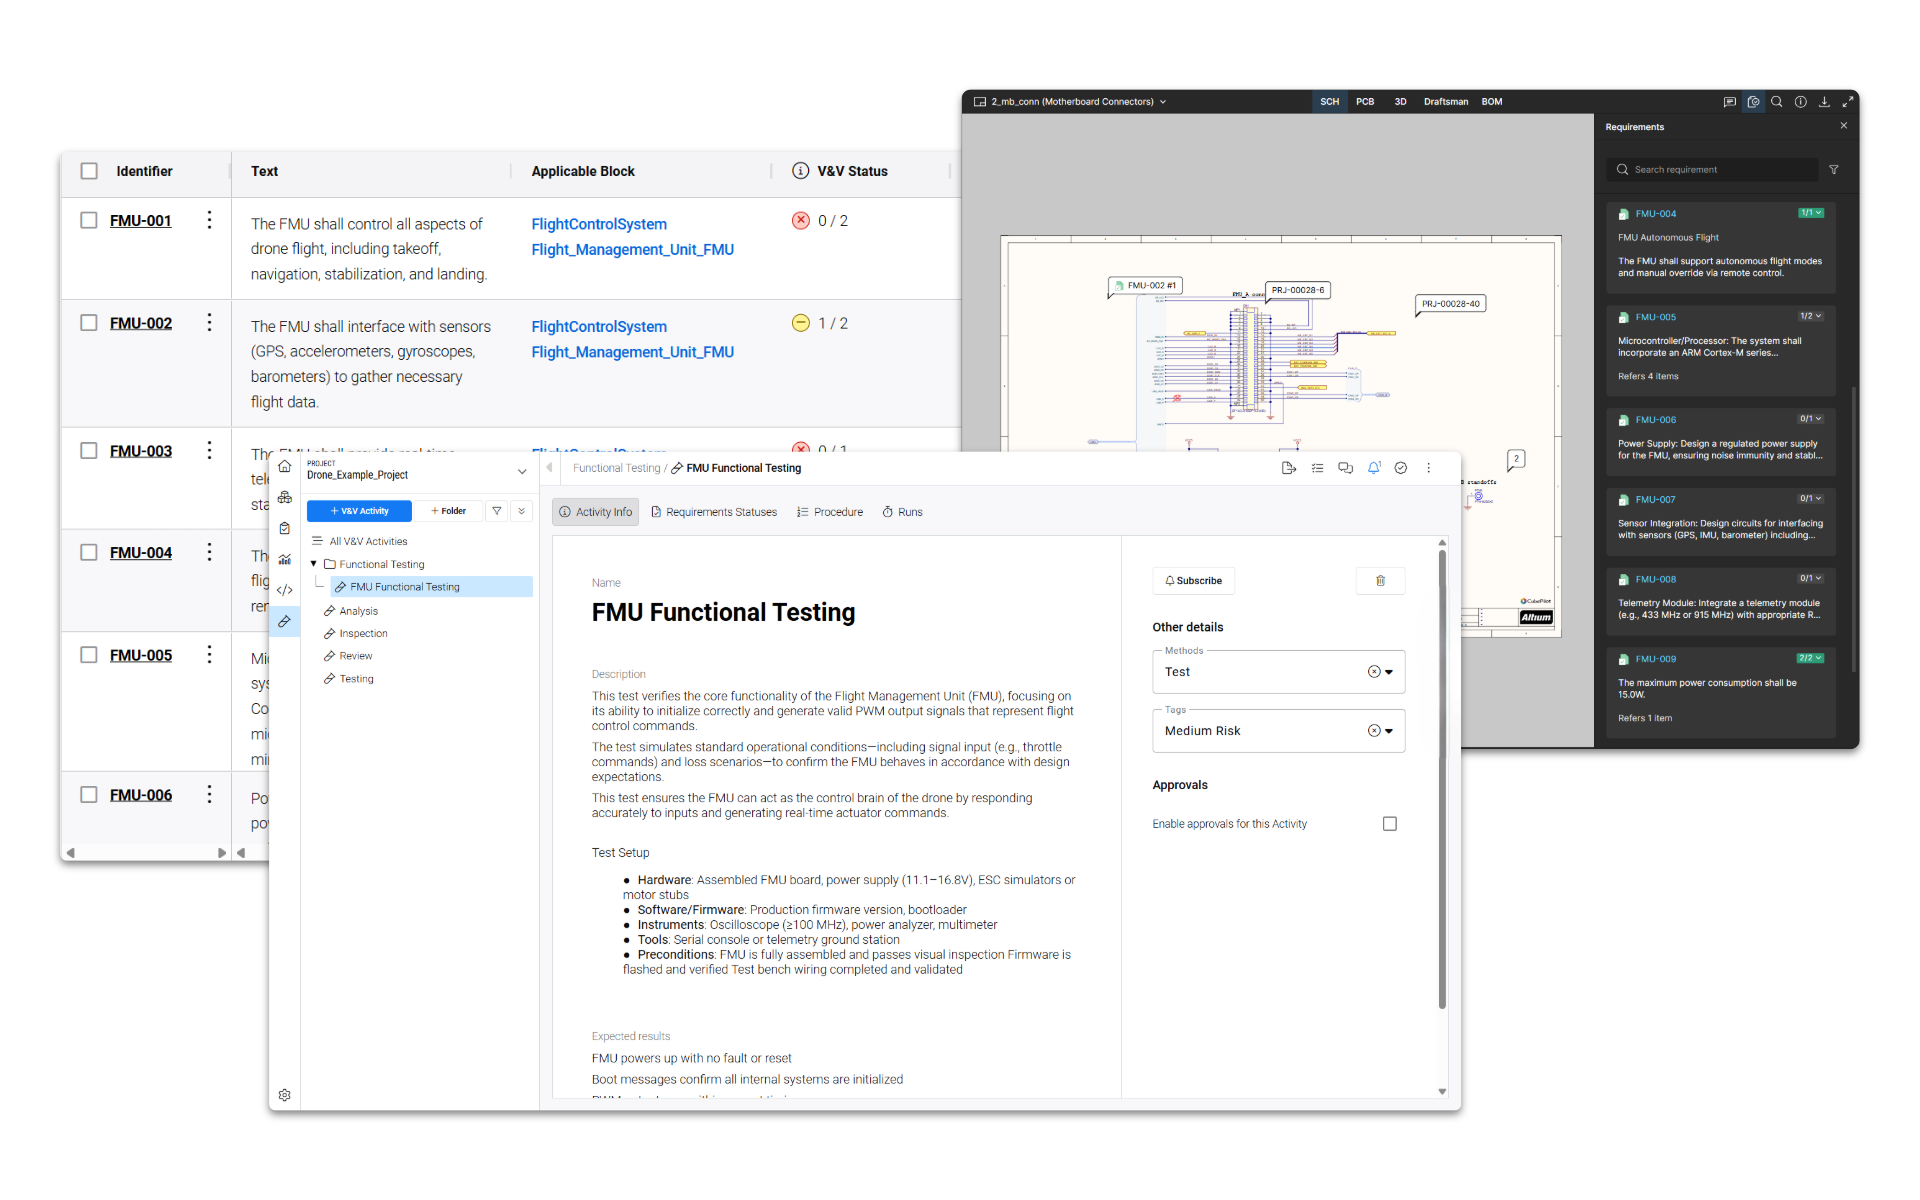
Task: Open the filter icon in the activities panel
Action: click(497, 510)
